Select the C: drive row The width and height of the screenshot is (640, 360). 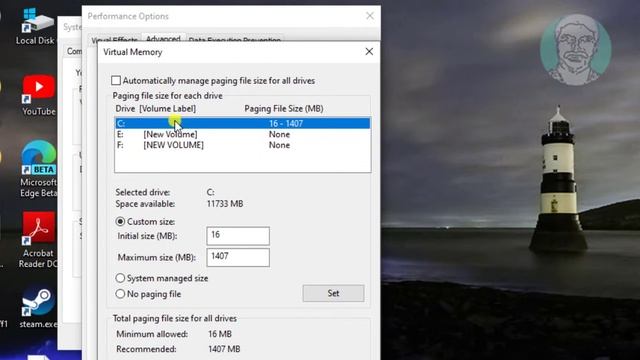pos(242,123)
